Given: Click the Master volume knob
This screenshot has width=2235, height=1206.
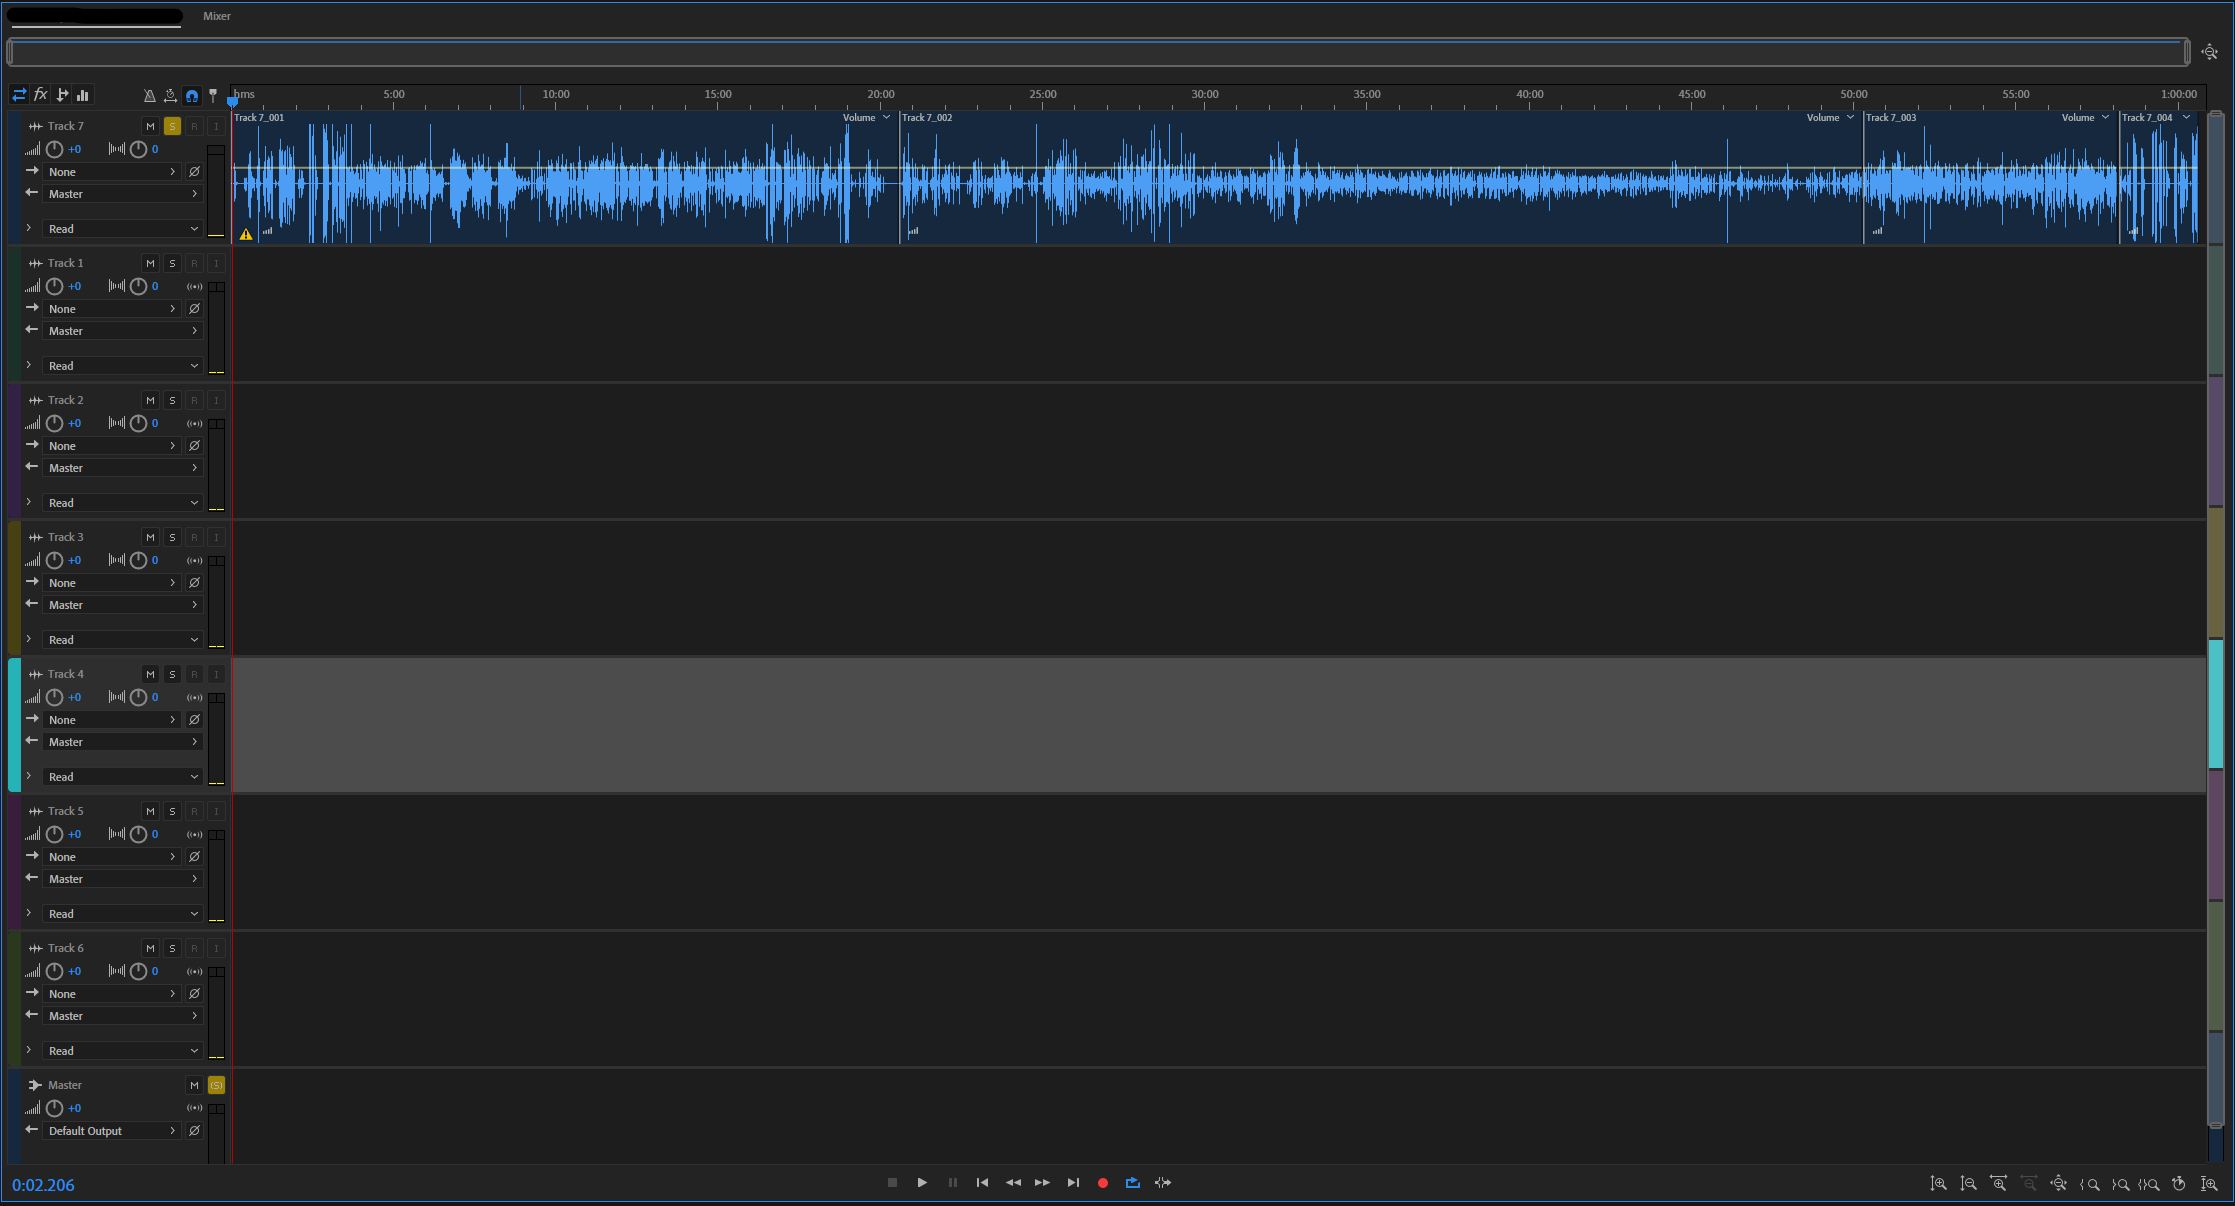Looking at the screenshot, I should (55, 1108).
